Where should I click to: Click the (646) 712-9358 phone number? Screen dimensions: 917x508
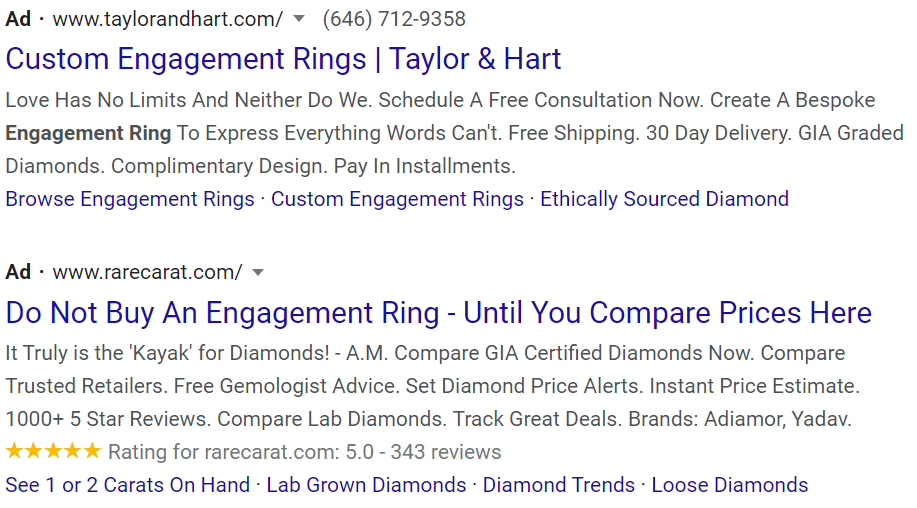point(394,19)
